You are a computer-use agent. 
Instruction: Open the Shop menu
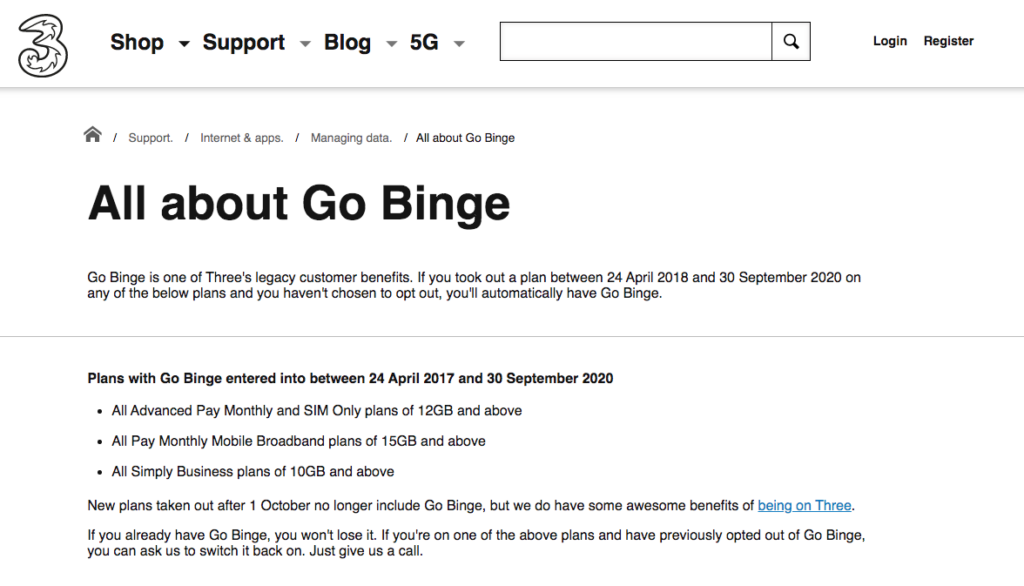[136, 42]
